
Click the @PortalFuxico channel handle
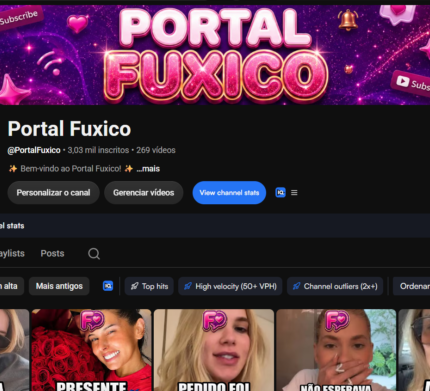point(34,150)
